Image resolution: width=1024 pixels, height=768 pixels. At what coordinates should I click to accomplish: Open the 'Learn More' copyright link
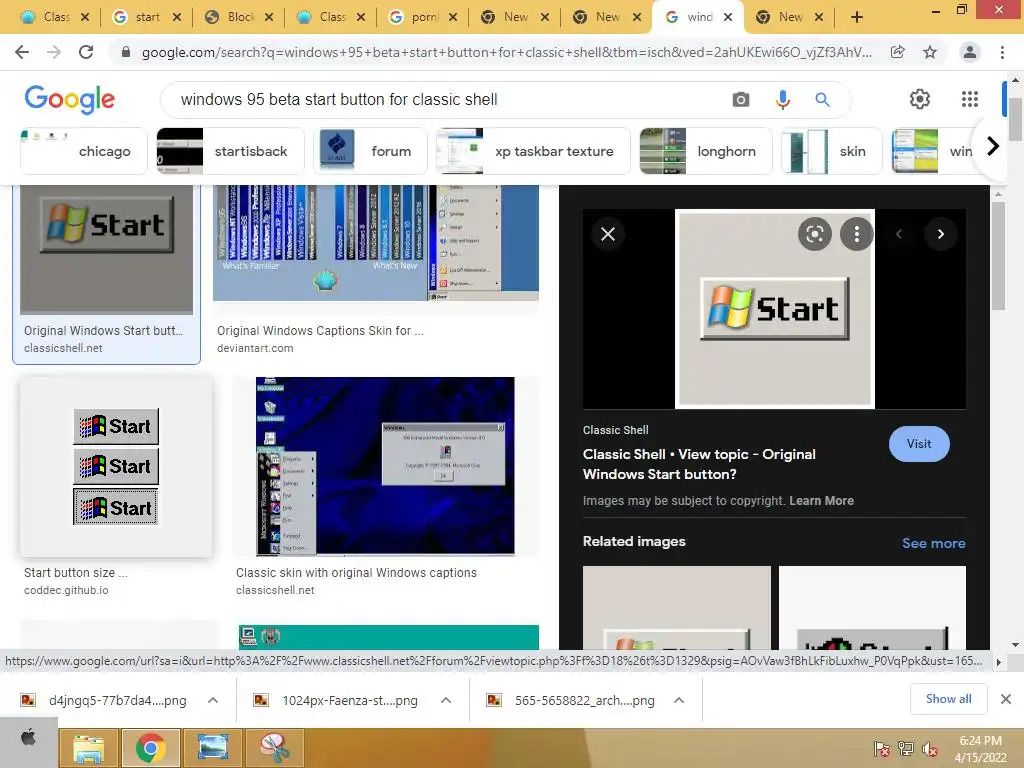point(821,501)
